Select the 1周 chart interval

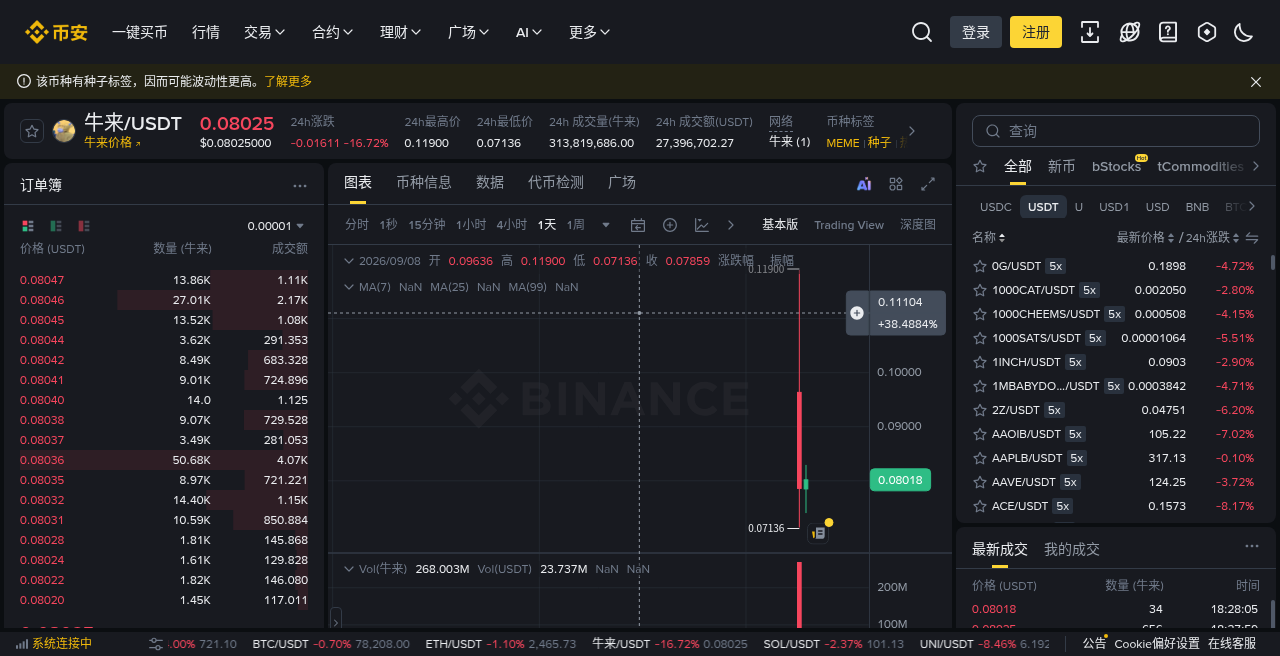coord(576,225)
